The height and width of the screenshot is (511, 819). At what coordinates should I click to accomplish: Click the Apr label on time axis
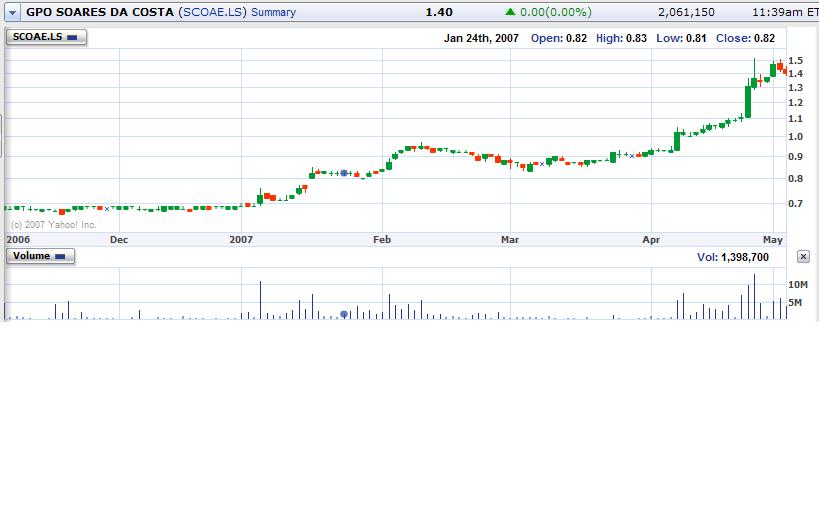pyautogui.click(x=651, y=240)
